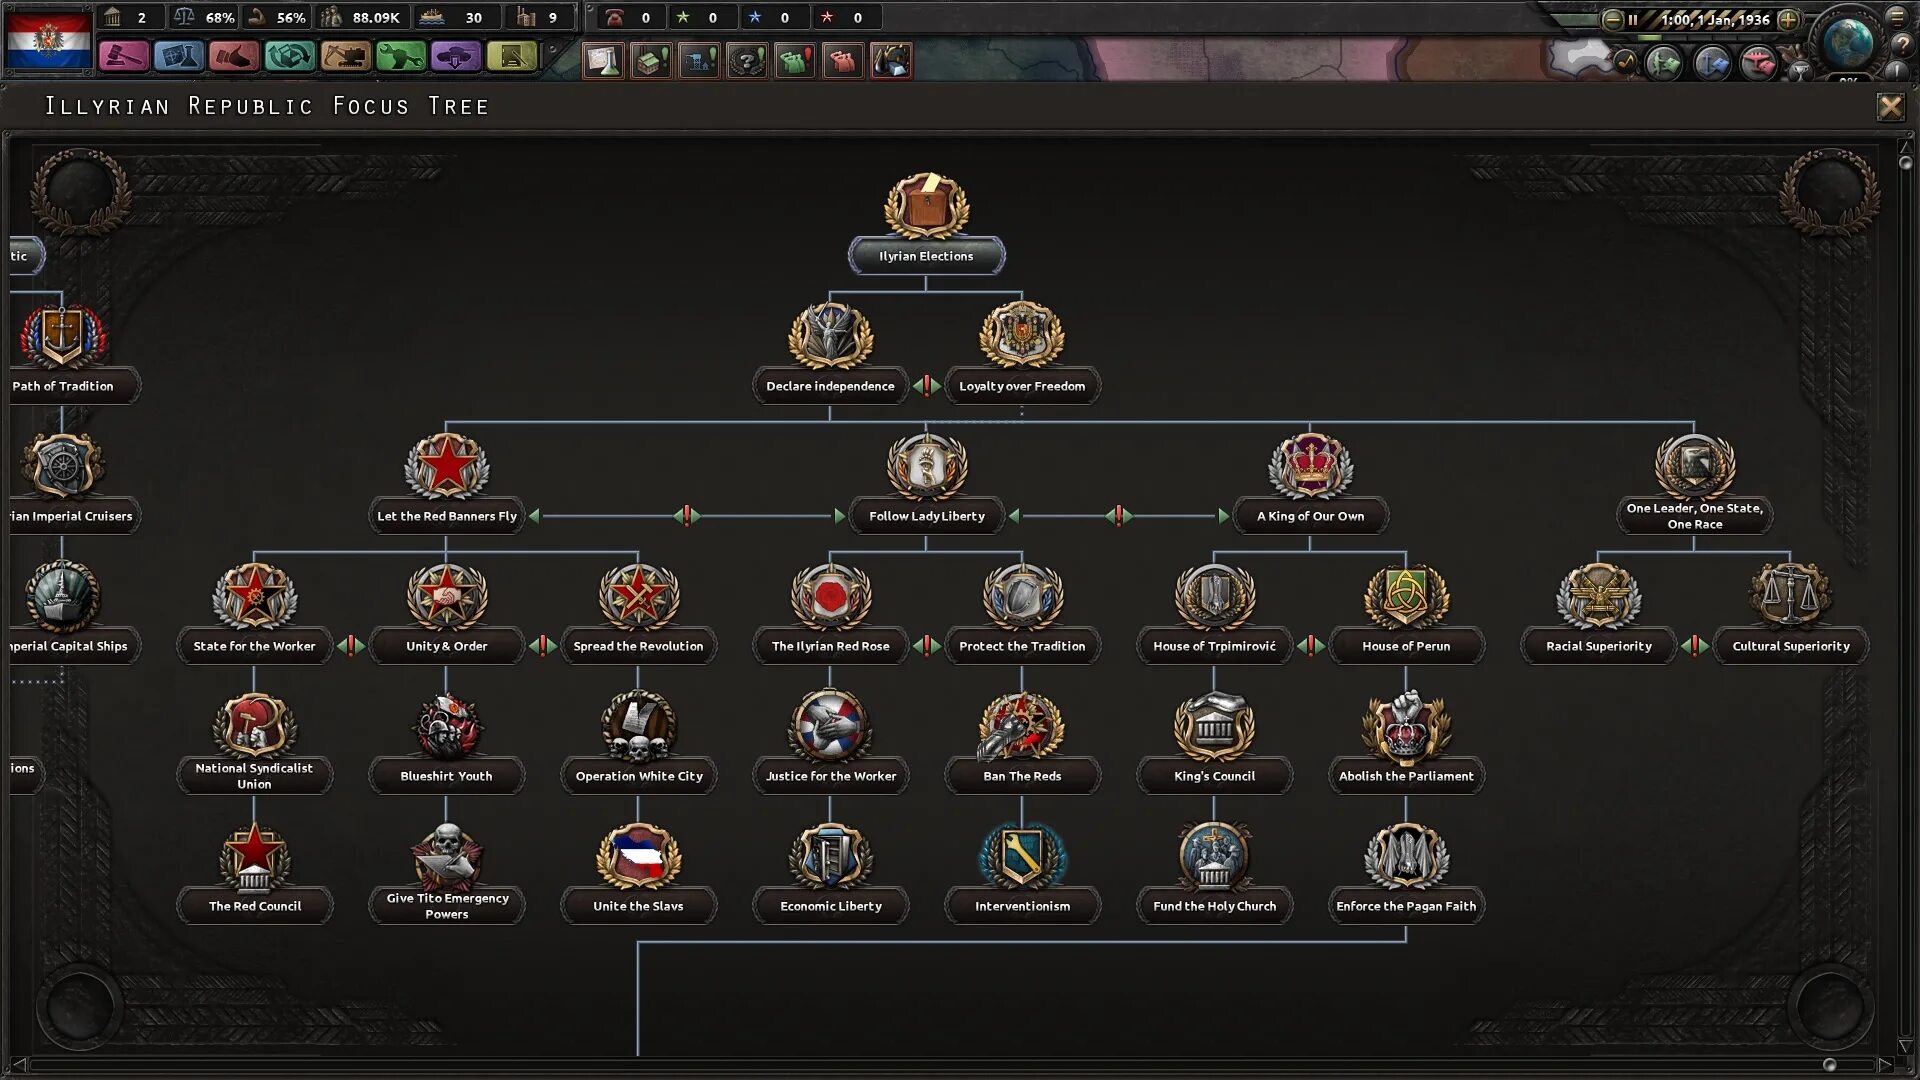The image size is (1920, 1080).
Task: Click the right arrow of horizontal scrollbar
Action: point(1885,1064)
